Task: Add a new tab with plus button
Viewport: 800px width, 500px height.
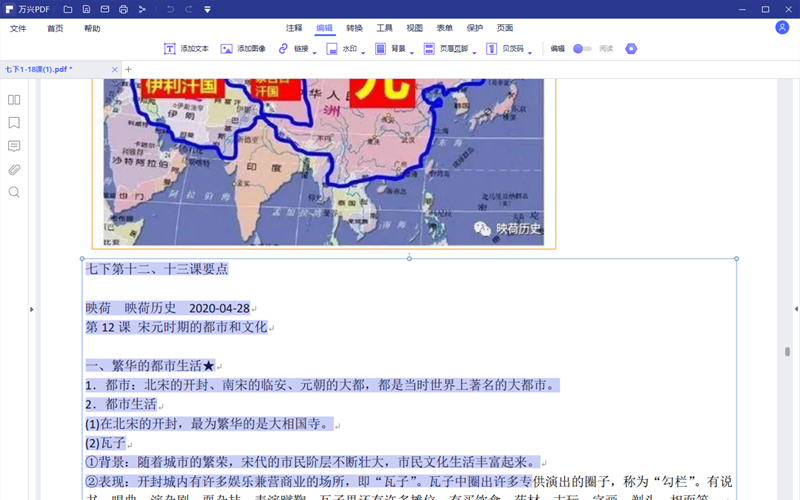Action: [128, 69]
